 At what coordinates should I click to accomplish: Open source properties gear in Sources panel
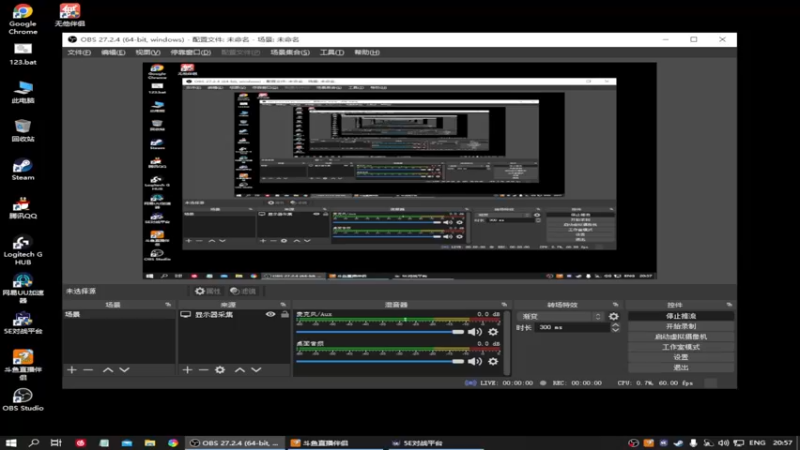tap(220, 370)
